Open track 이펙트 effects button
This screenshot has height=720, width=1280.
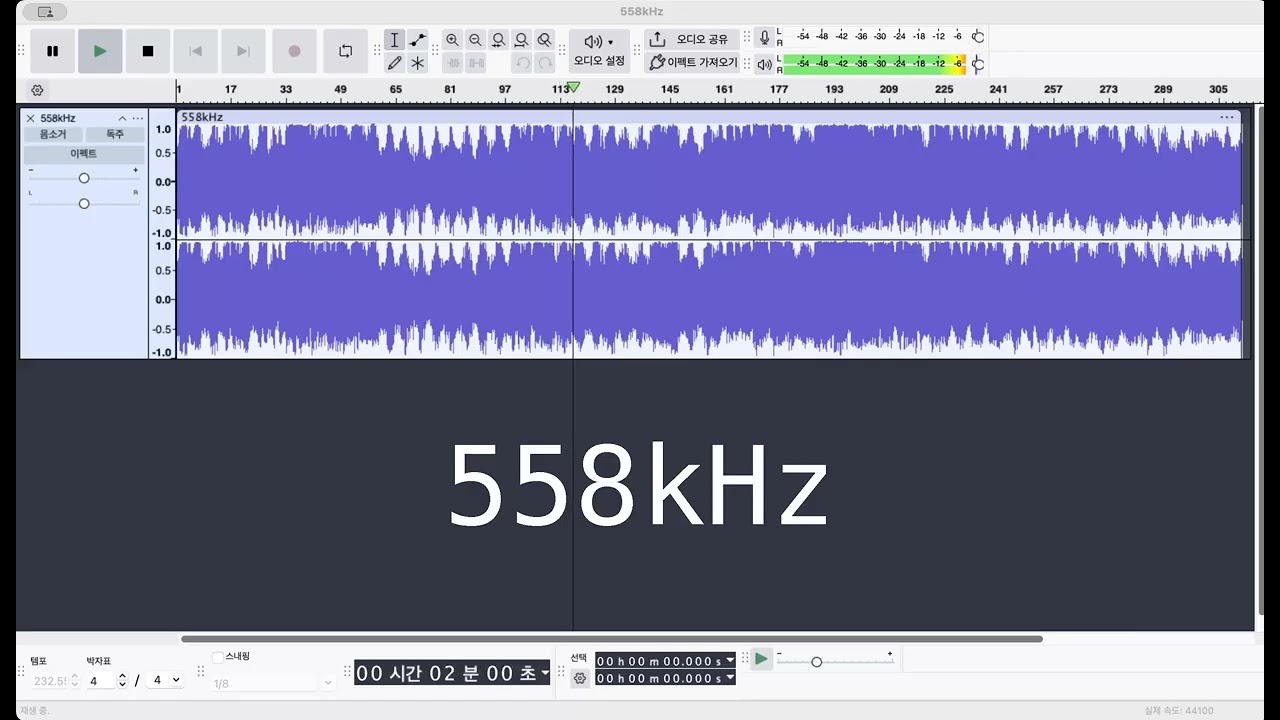[84, 154]
